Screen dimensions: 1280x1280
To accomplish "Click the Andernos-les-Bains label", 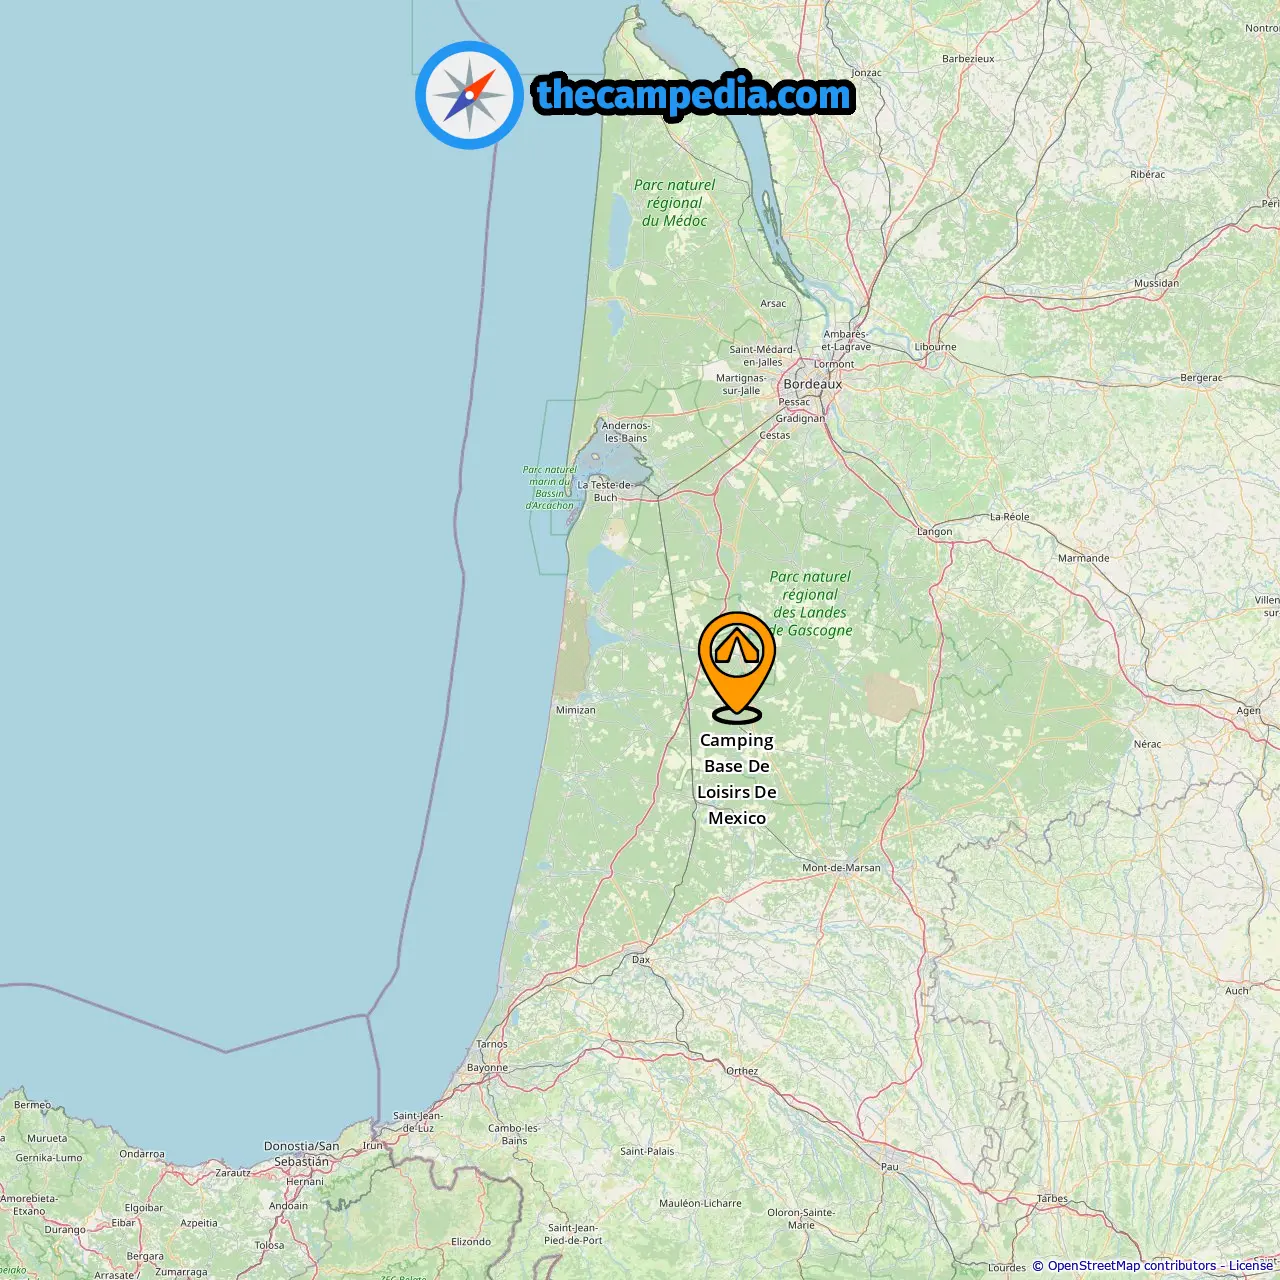I will coord(626,431).
